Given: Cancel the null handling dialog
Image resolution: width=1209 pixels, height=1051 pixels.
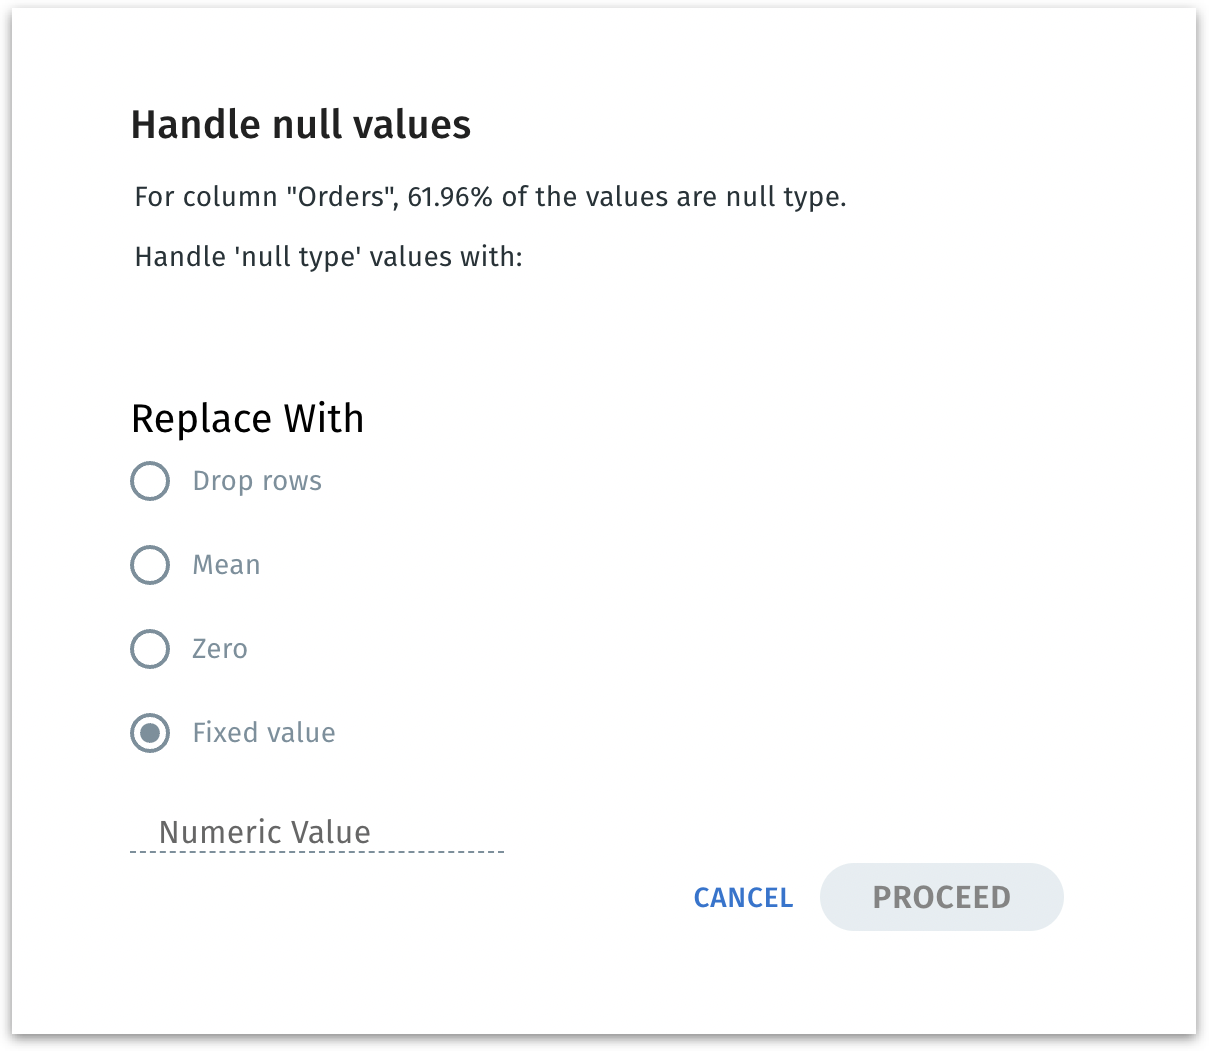Looking at the screenshot, I should pos(743,898).
